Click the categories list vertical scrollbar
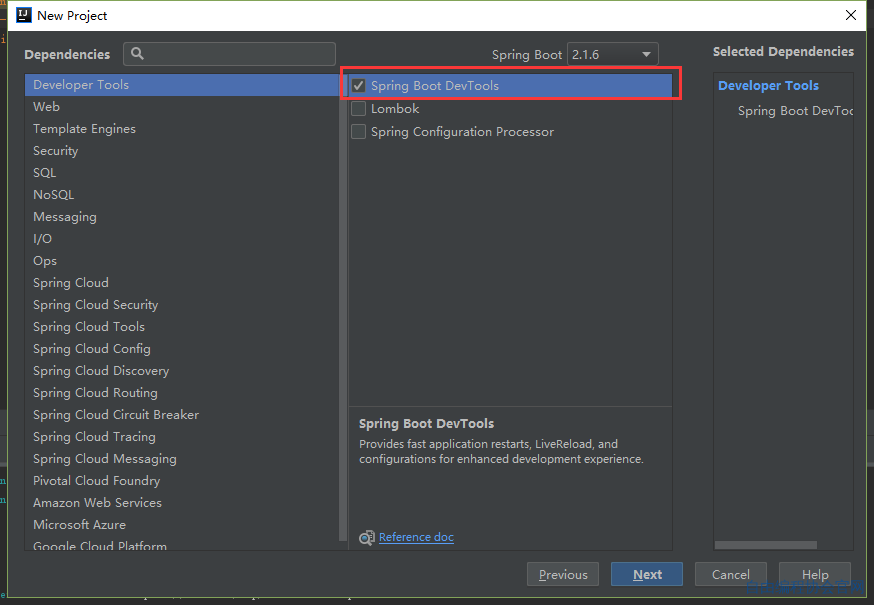The image size is (874, 605). click(343, 308)
